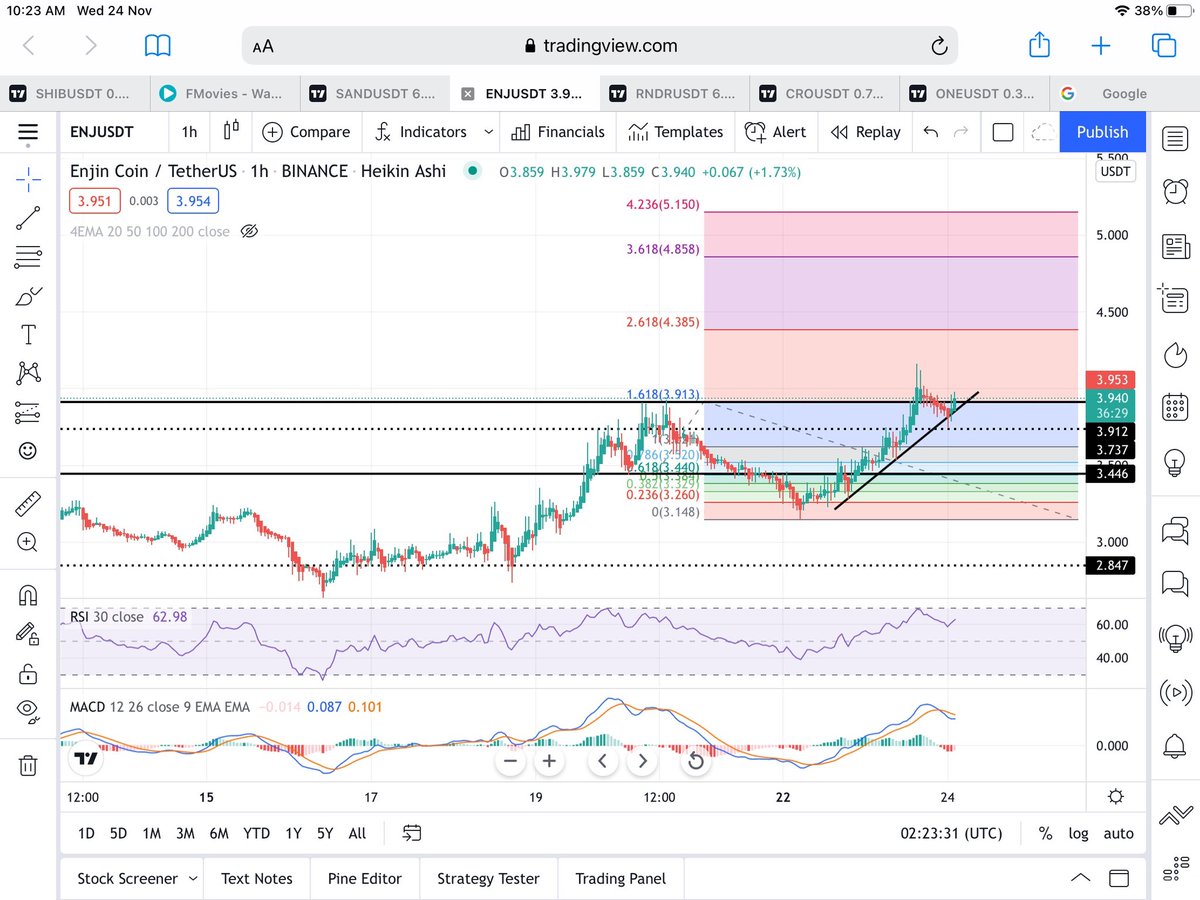Select the trend line drawing tool
The width and height of the screenshot is (1200, 900).
(x=28, y=219)
